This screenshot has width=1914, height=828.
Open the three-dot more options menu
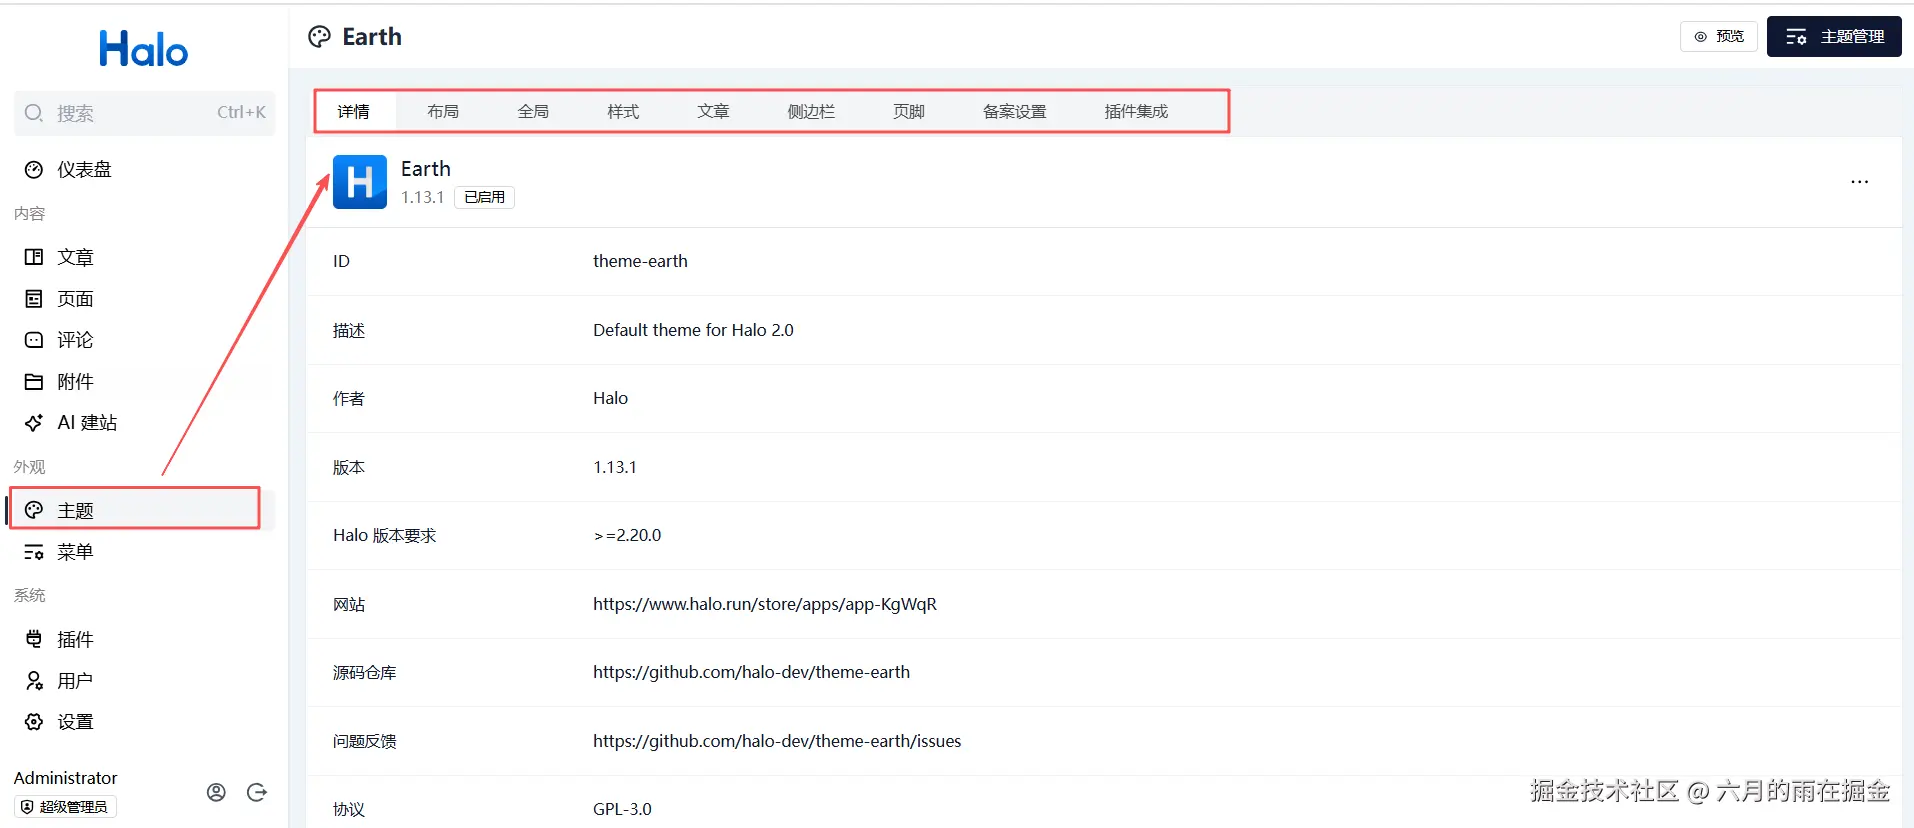click(1860, 182)
